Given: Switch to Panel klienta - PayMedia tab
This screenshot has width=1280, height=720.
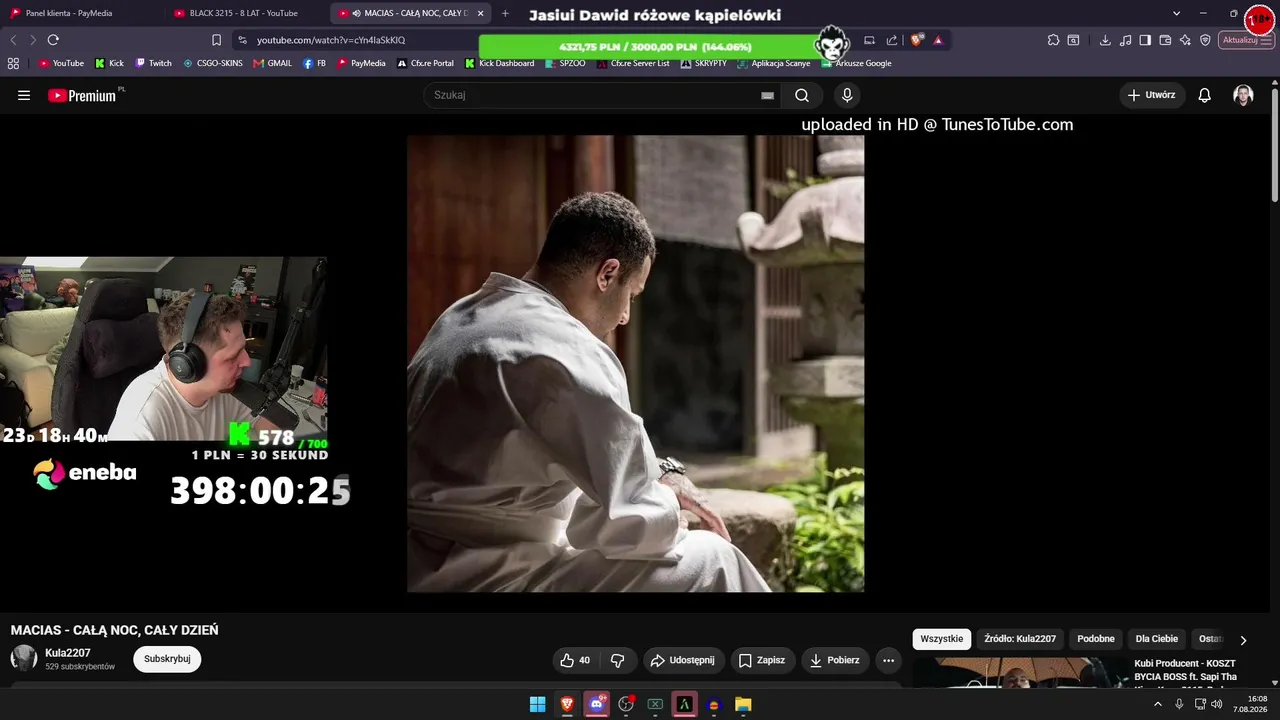Looking at the screenshot, I should click(x=82, y=13).
